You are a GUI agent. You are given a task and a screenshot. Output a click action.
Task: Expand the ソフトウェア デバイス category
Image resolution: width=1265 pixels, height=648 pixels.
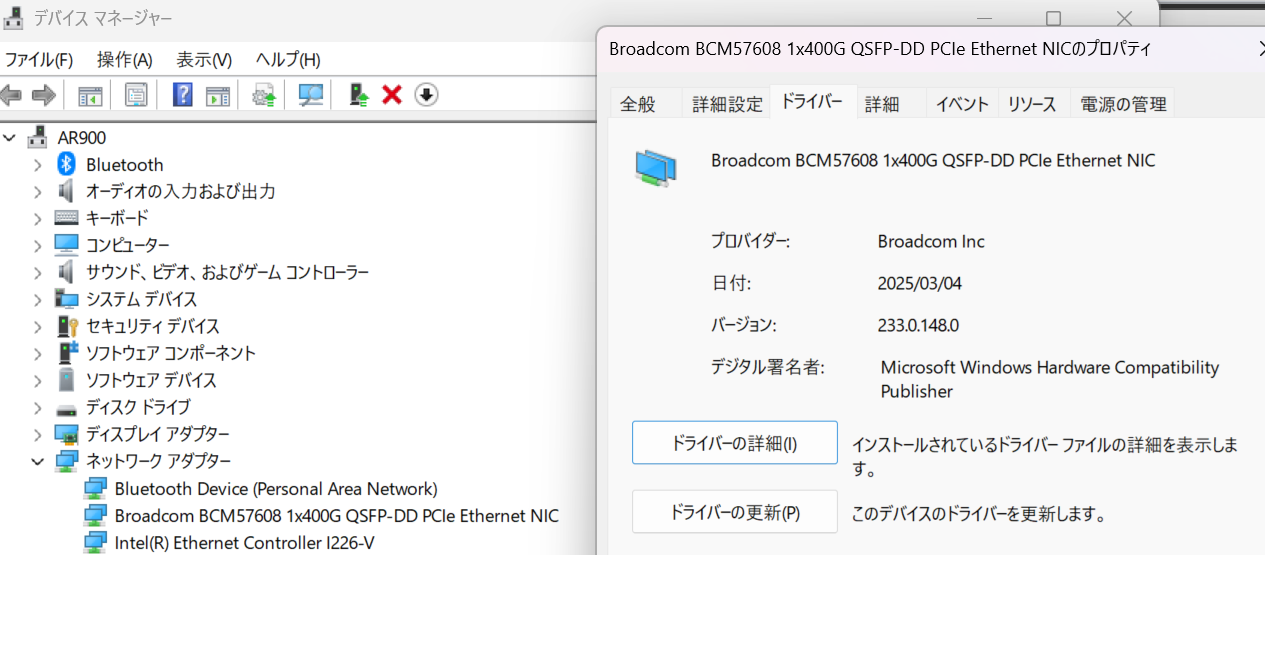pyautogui.click(x=37, y=380)
